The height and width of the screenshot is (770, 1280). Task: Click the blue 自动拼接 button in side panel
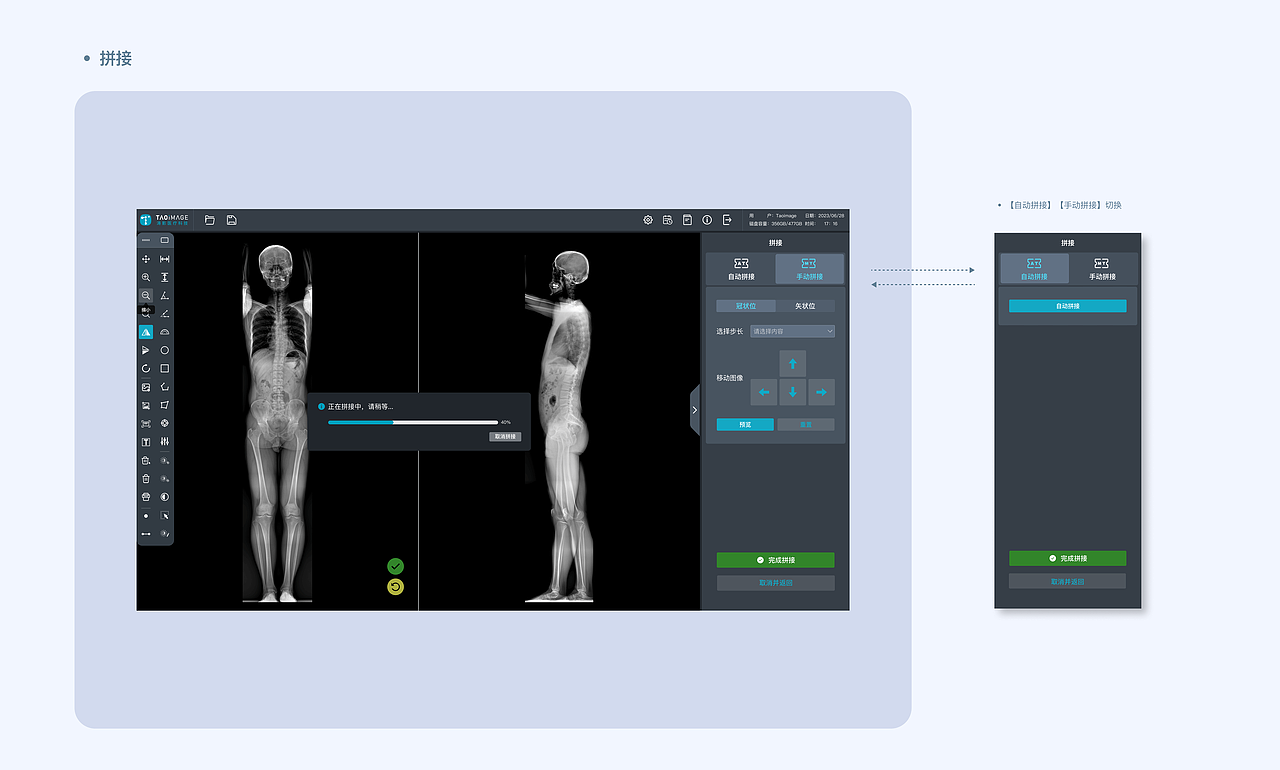click(x=1068, y=306)
